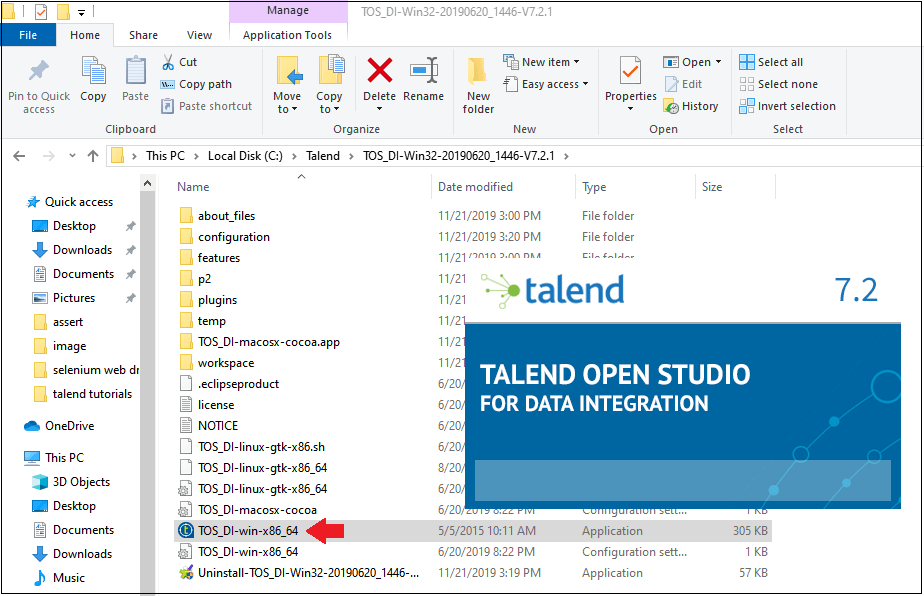This screenshot has height=596, width=924.
Task: Select the plugins folder
Action: (209, 300)
